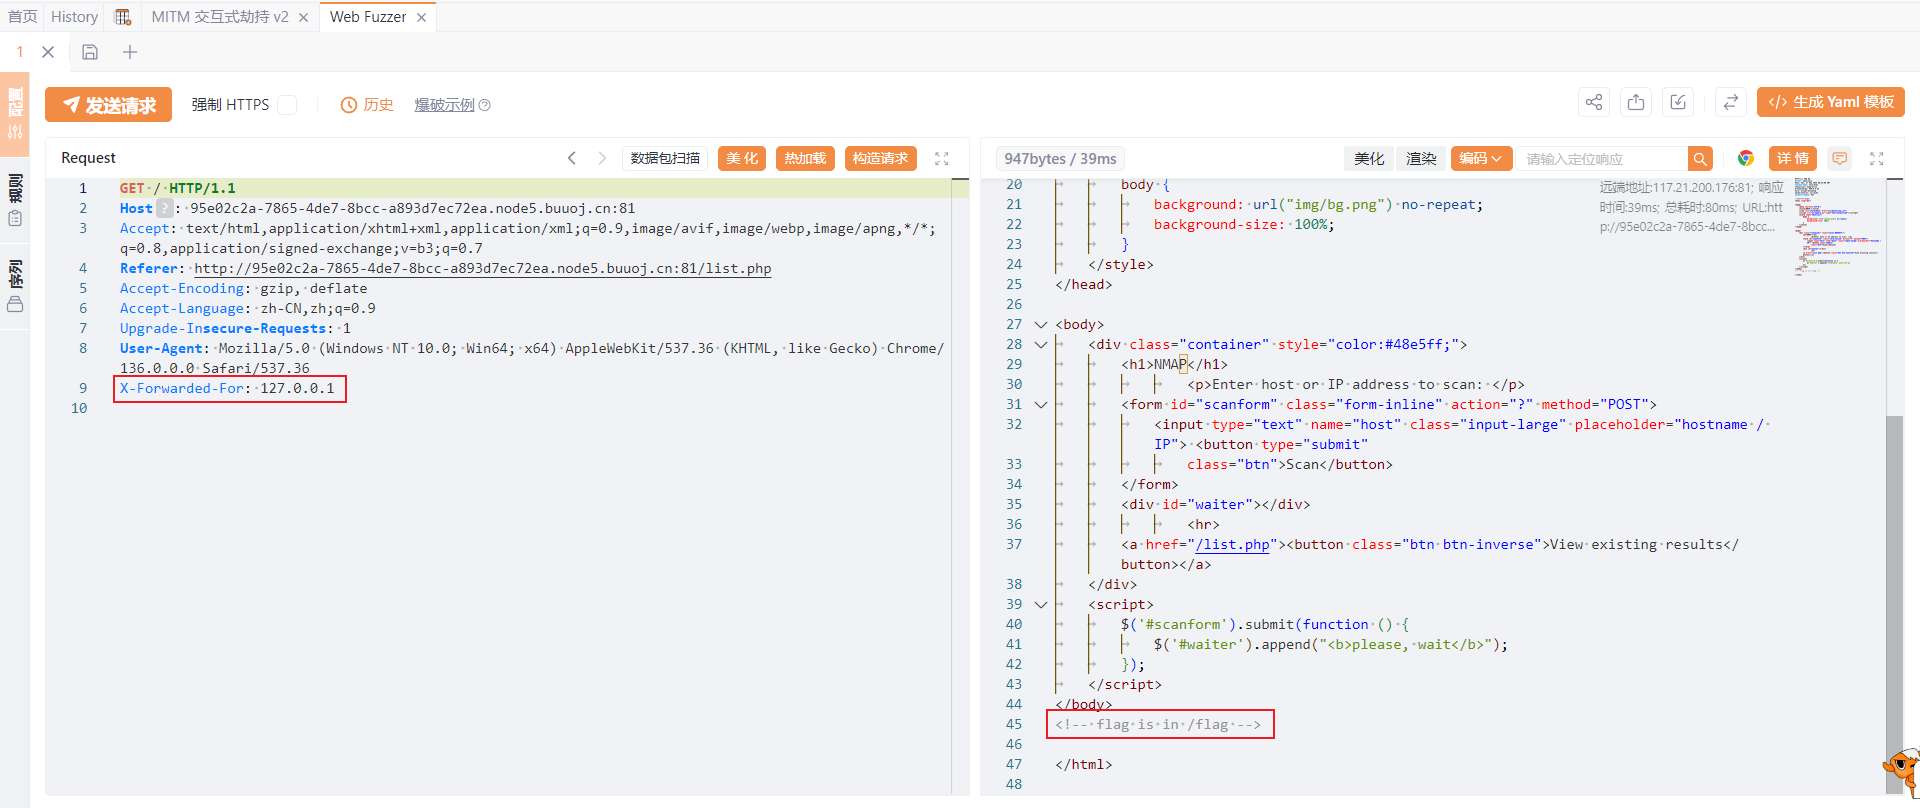This screenshot has width=1920, height=808.
Task: Click the orange search magnifier button
Action: (1700, 159)
